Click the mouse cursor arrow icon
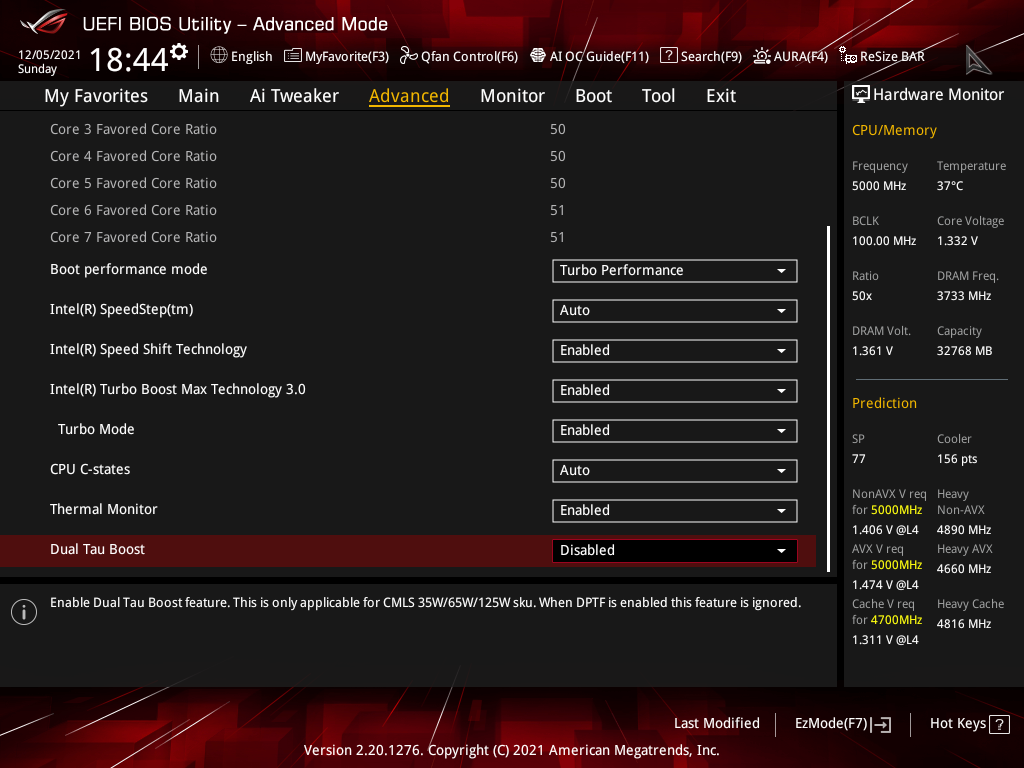This screenshot has height=768, width=1024. [978, 61]
